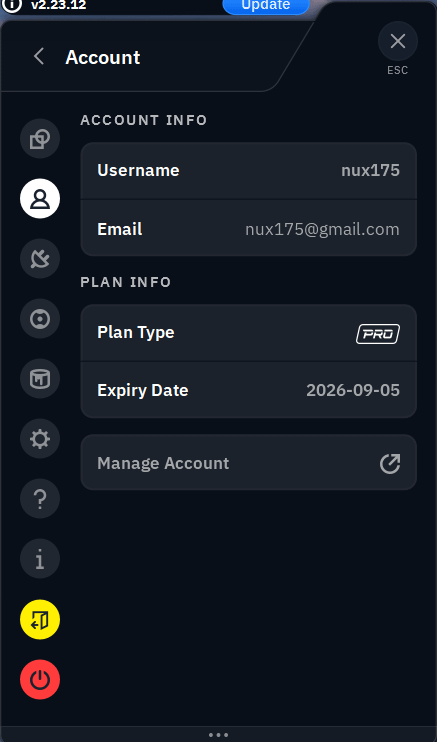This screenshot has height=742, width=437.
Task: Click the external link arrow on Manage Account
Action: click(390, 463)
